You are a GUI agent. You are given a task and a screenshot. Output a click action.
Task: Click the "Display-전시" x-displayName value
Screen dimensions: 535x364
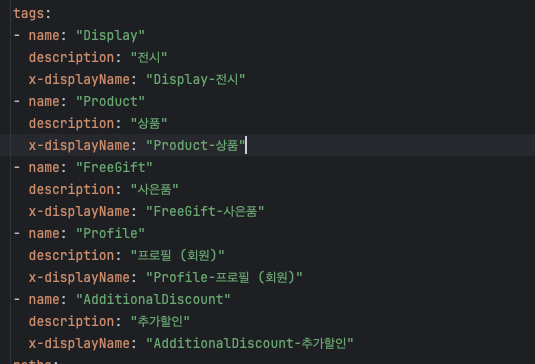click(x=196, y=79)
